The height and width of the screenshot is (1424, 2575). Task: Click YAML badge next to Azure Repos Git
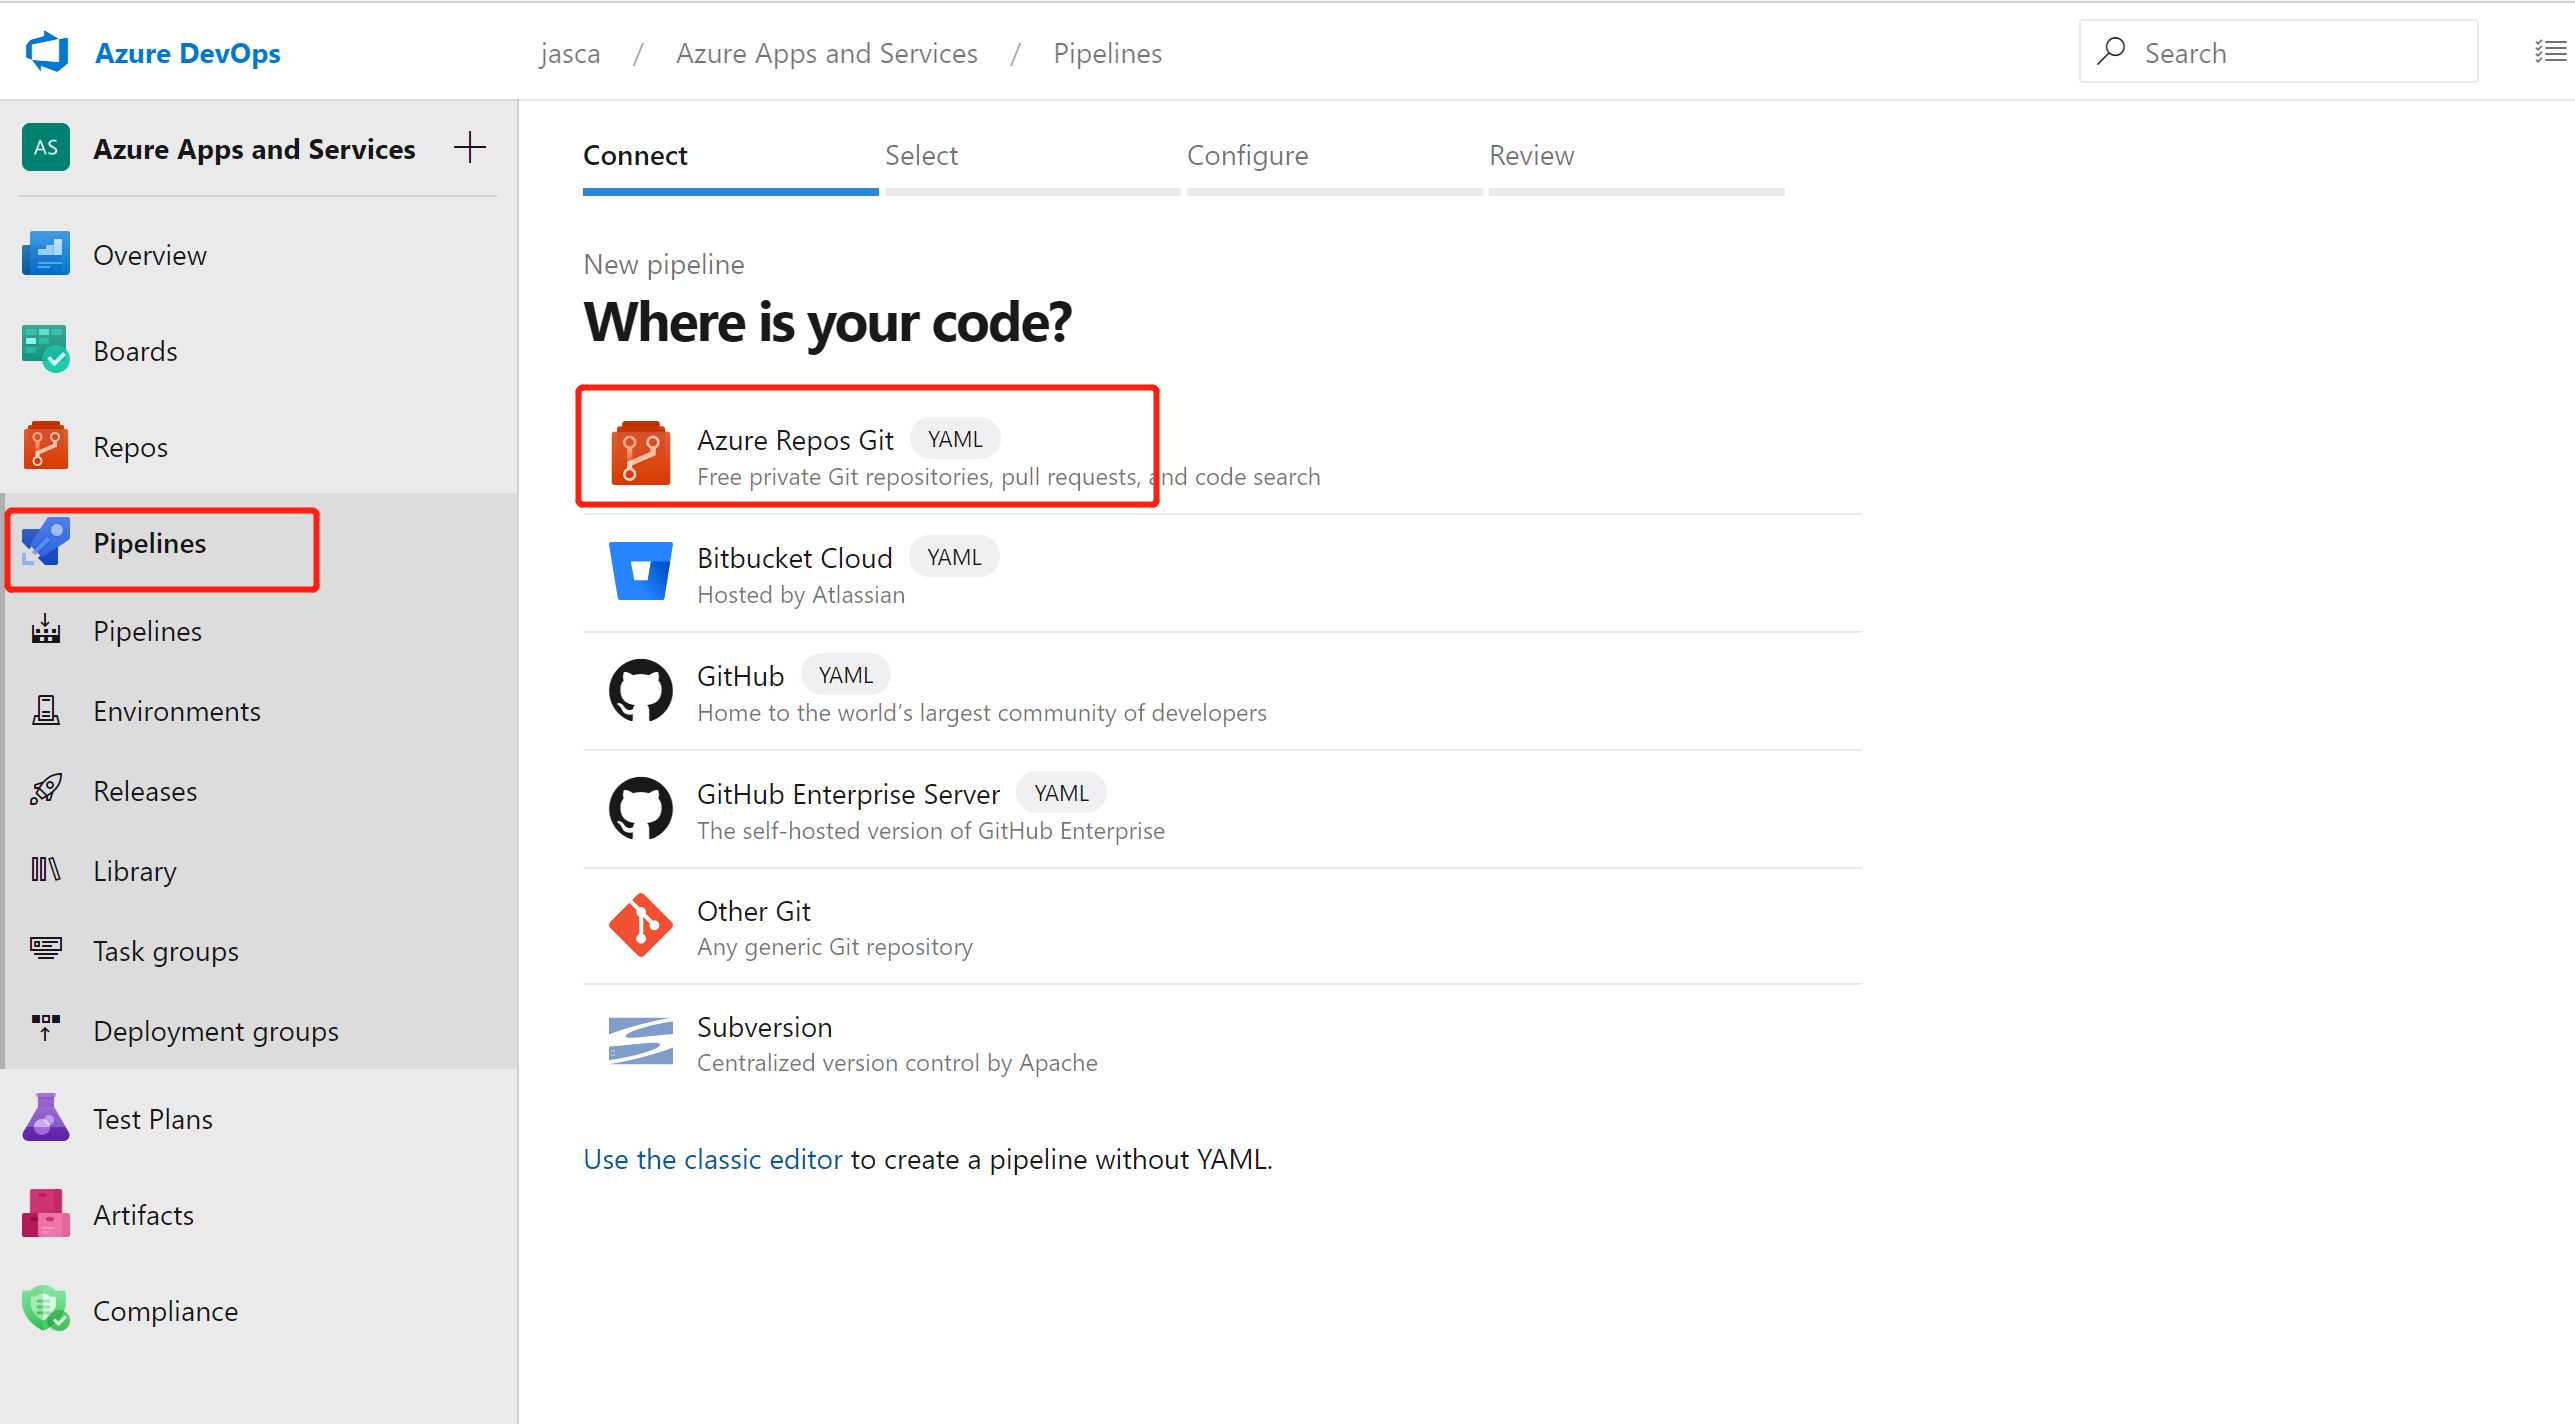pyautogui.click(x=955, y=439)
